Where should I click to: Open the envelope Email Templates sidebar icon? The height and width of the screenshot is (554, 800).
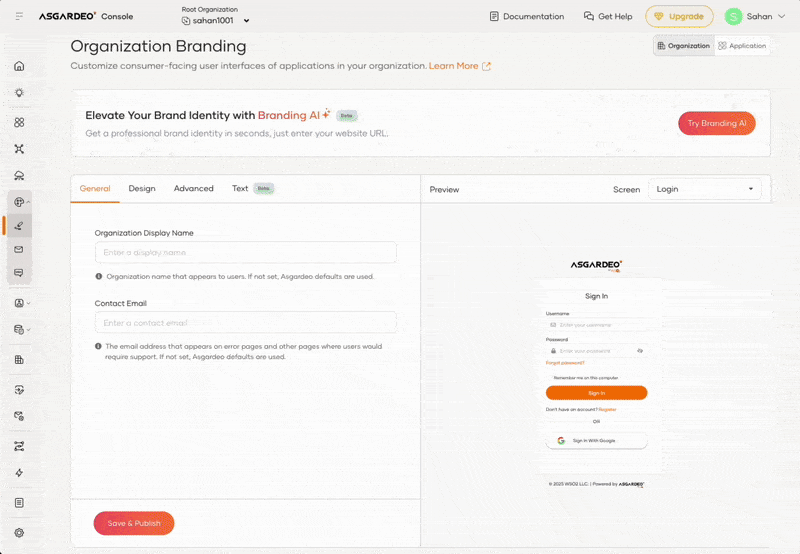[x=19, y=249]
